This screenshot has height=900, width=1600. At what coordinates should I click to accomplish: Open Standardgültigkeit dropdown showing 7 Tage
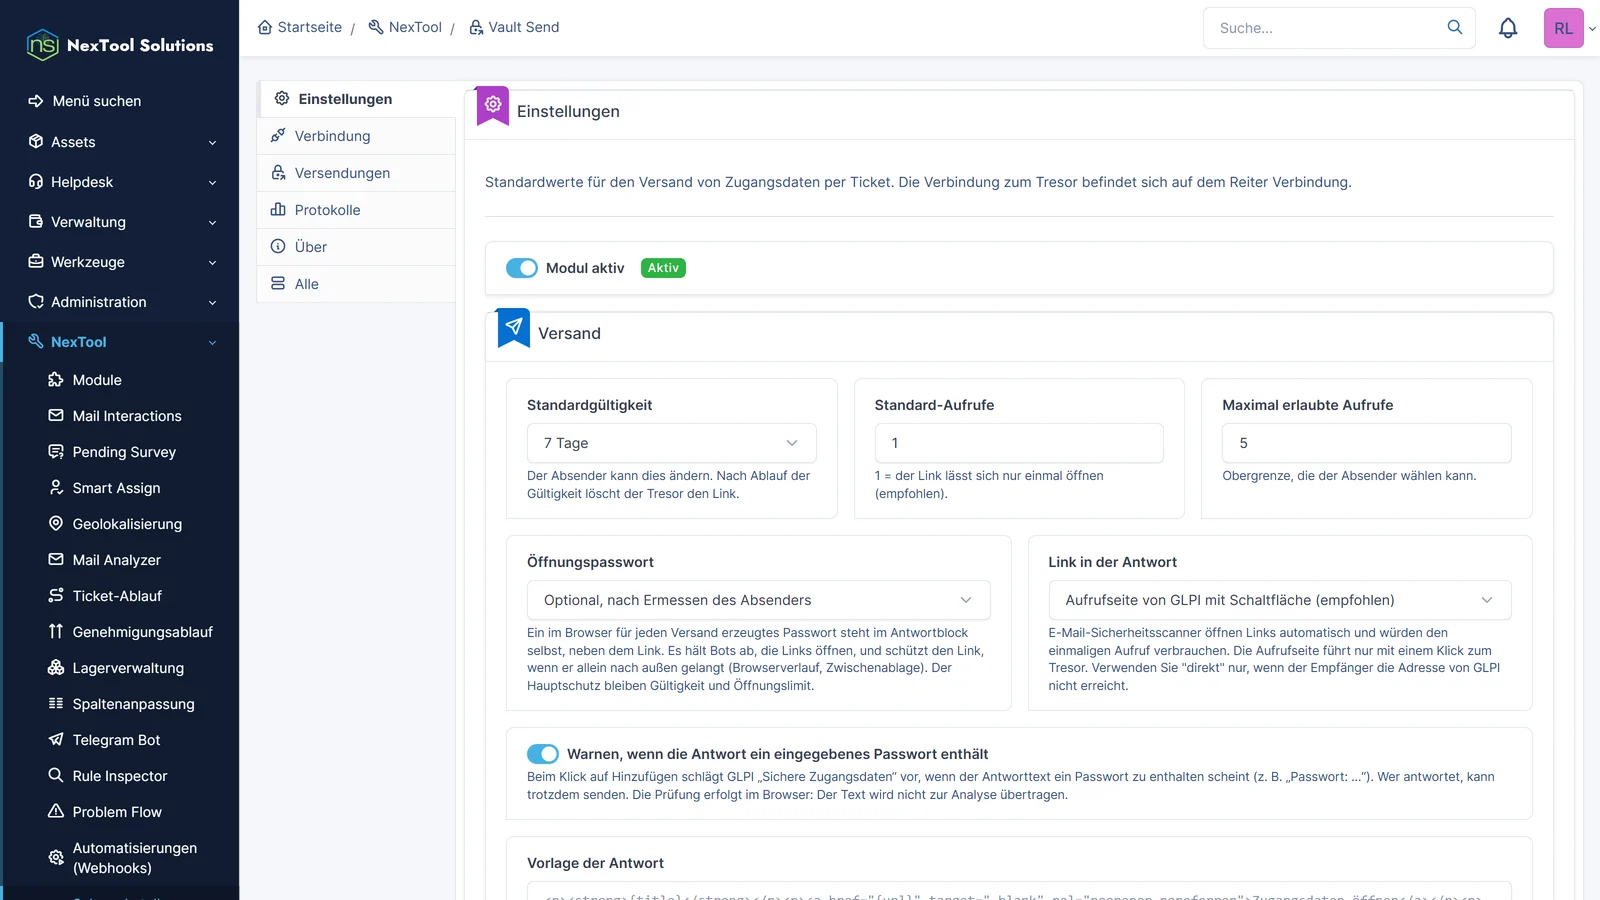(x=671, y=443)
